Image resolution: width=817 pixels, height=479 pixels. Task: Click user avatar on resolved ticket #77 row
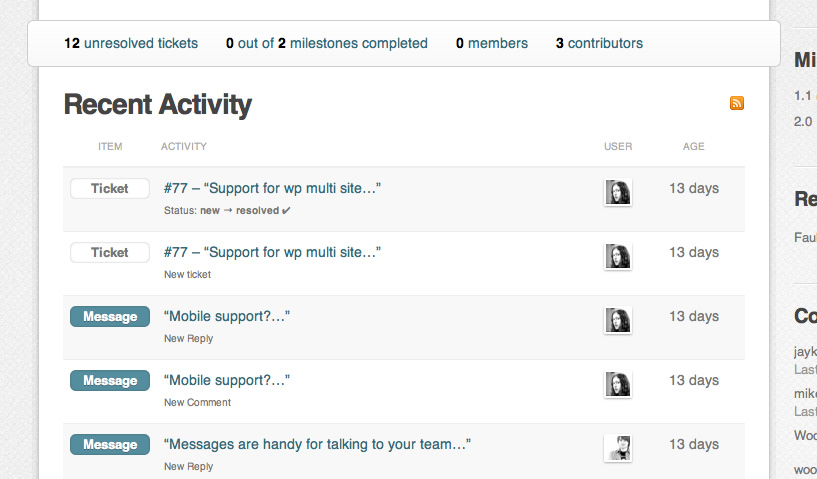pyautogui.click(x=618, y=192)
